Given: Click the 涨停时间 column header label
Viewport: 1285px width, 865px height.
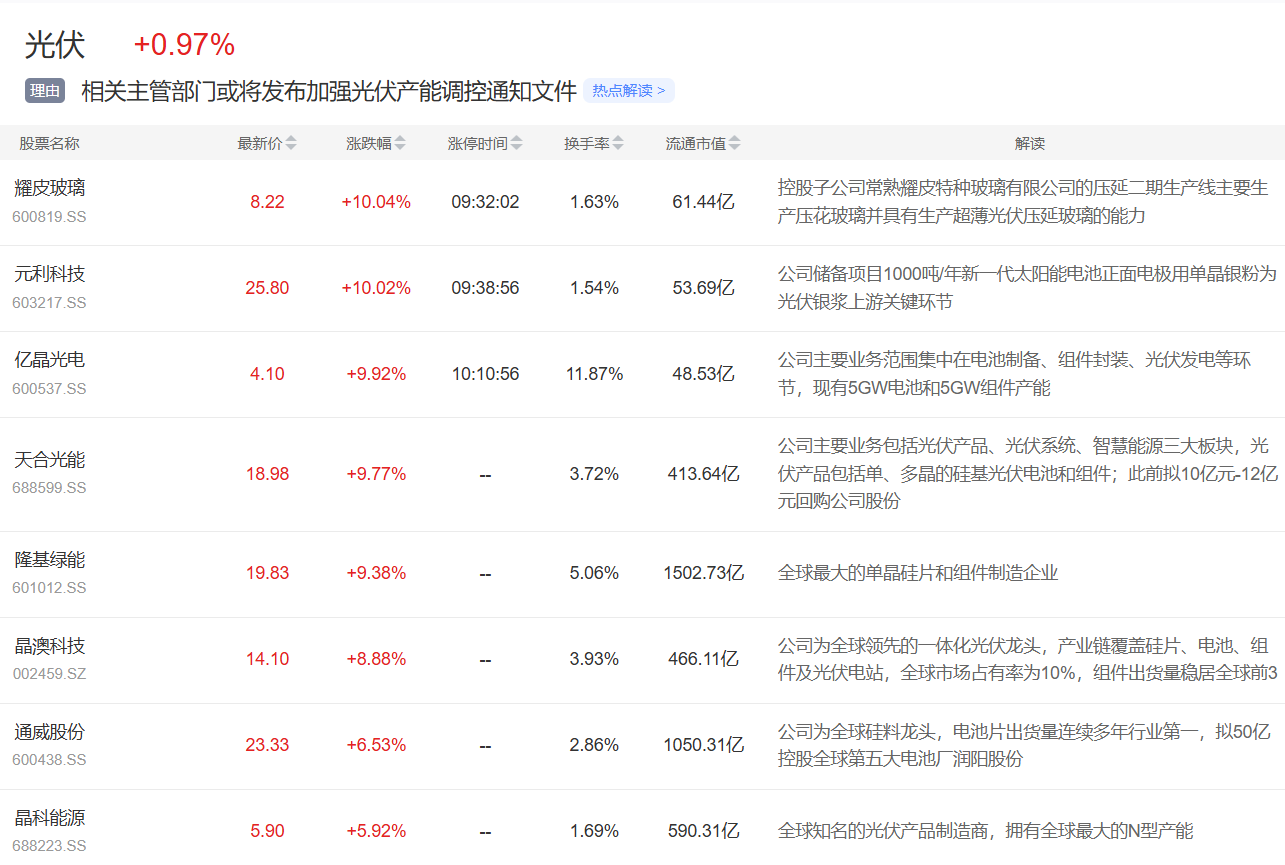Looking at the screenshot, I should click(478, 143).
